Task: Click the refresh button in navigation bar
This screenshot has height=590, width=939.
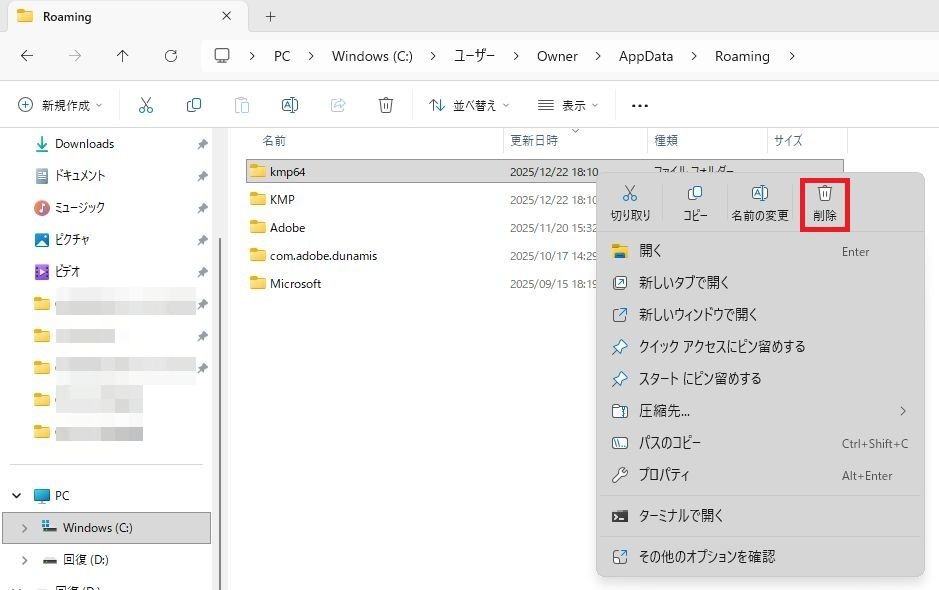Action: [171, 56]
